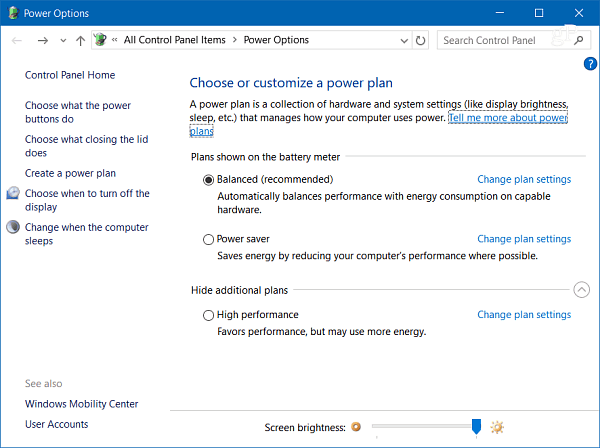Image resolution: width=600 pixels, height=448 pixels.
Task: Click the 'Screen brightness:' label
Action: [305, 427]
